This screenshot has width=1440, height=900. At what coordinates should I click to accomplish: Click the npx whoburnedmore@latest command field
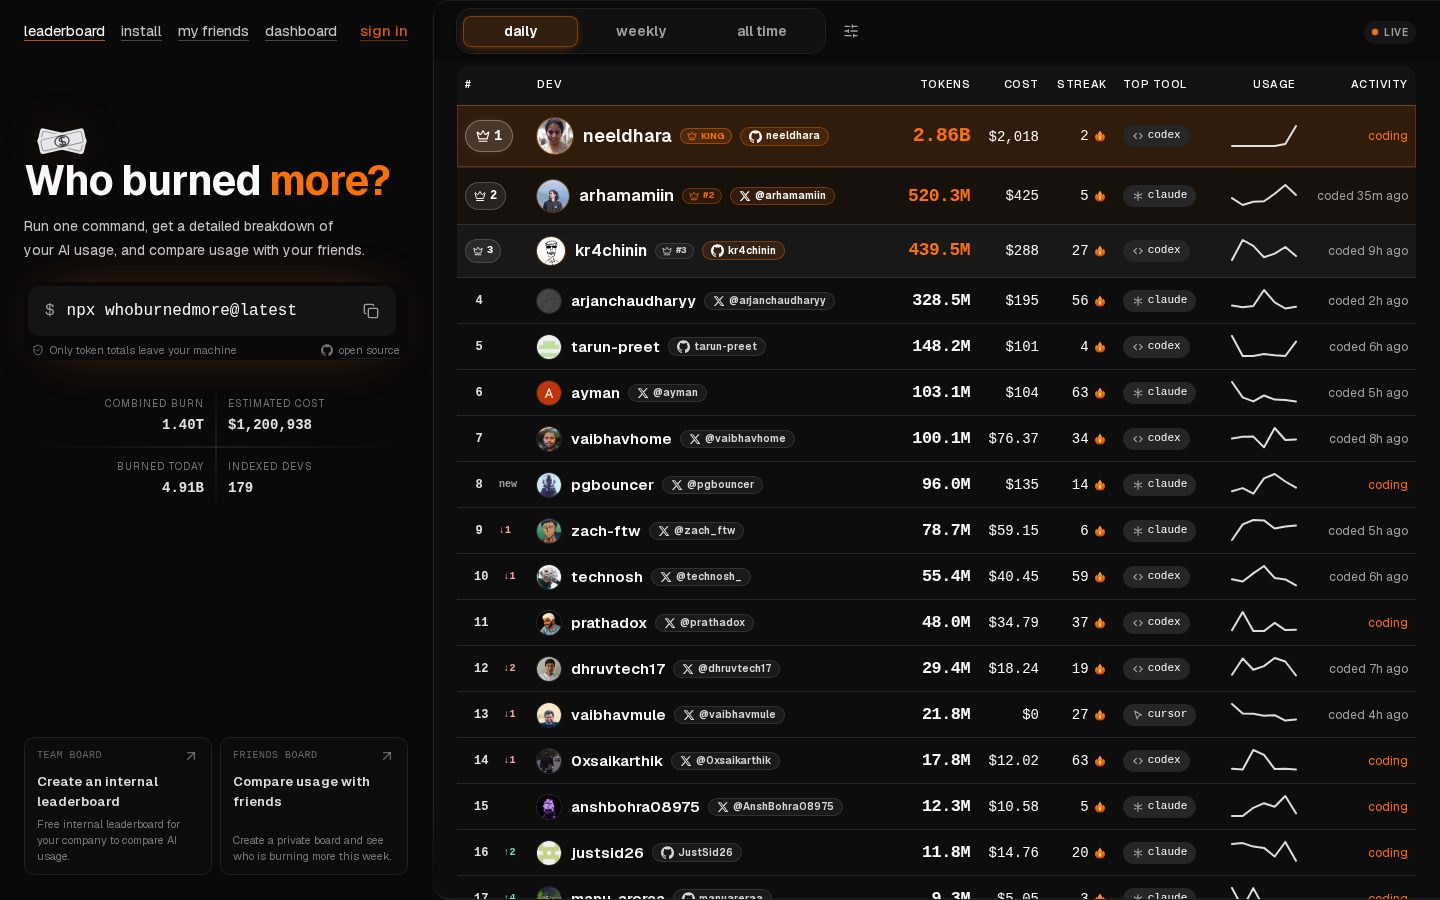click(x=212, y=311)
